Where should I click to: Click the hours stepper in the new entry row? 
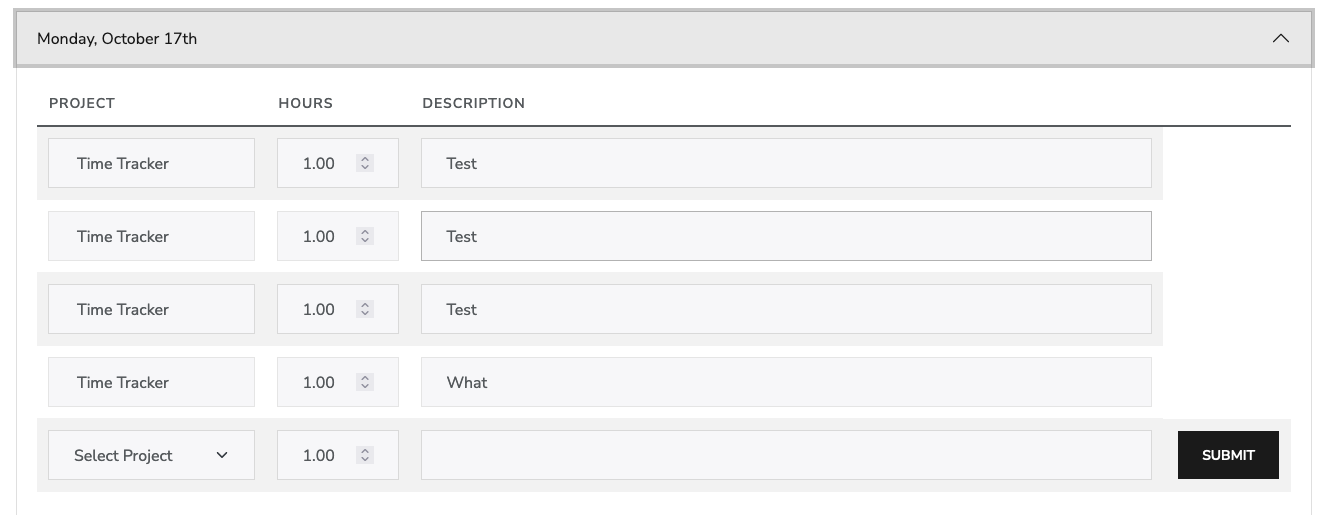coord(365,455)
